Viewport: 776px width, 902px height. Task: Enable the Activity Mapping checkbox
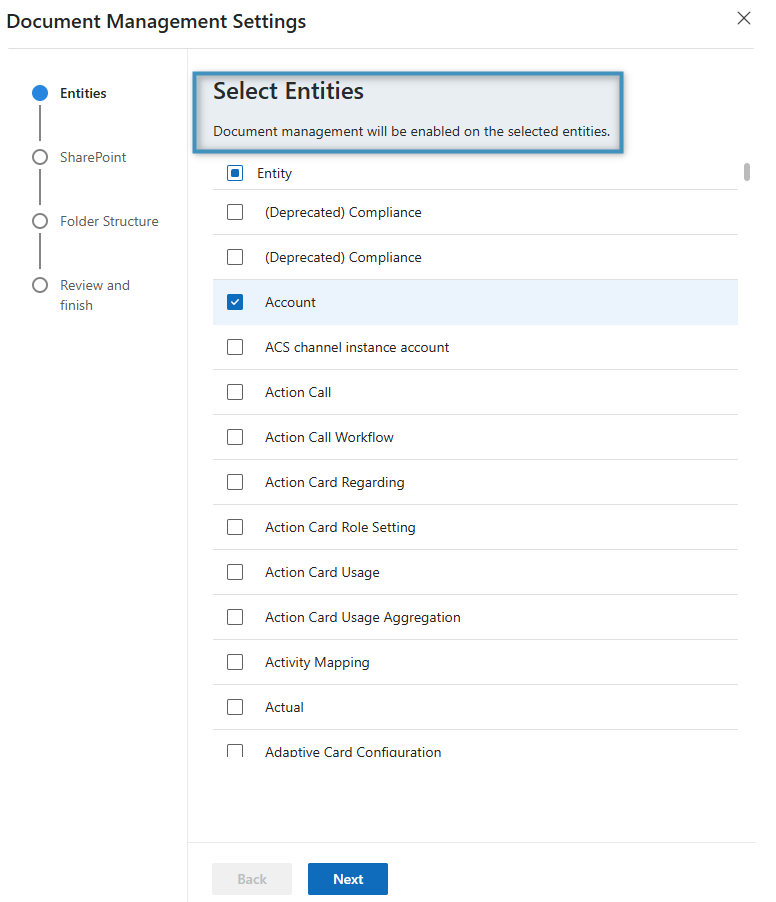tap(235, 662)
